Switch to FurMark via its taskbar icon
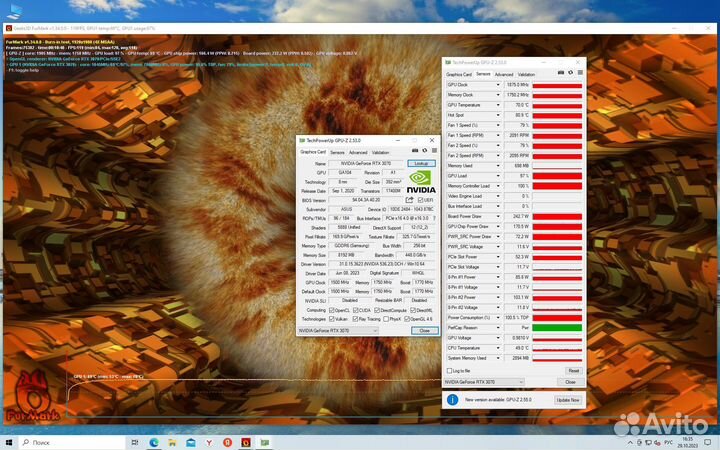Screen dimensions: 720x450 tap(246, 442)
